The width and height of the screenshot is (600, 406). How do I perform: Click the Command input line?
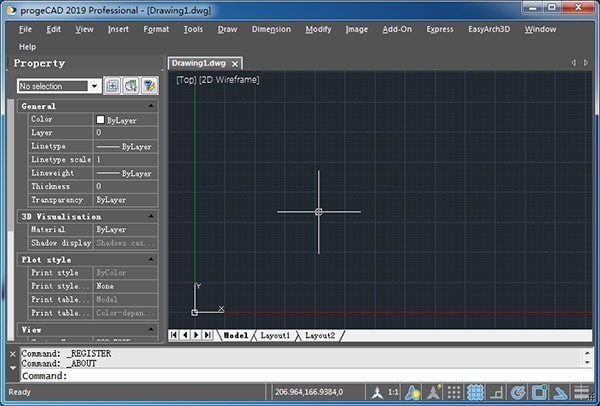(300, 376)
